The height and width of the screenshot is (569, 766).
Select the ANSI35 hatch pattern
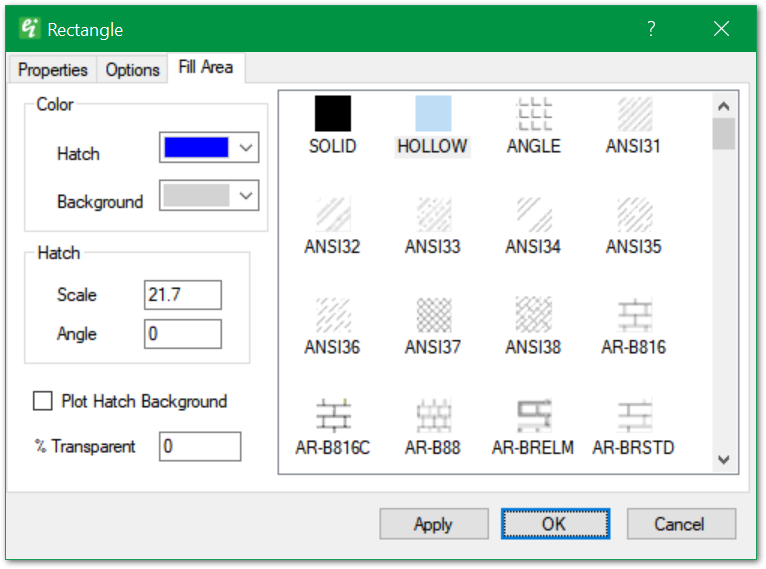[x=634, y=226]
